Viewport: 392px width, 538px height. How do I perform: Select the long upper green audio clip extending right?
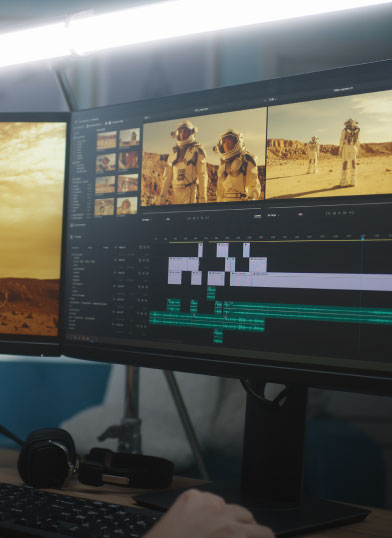click(x=308, y=311)
